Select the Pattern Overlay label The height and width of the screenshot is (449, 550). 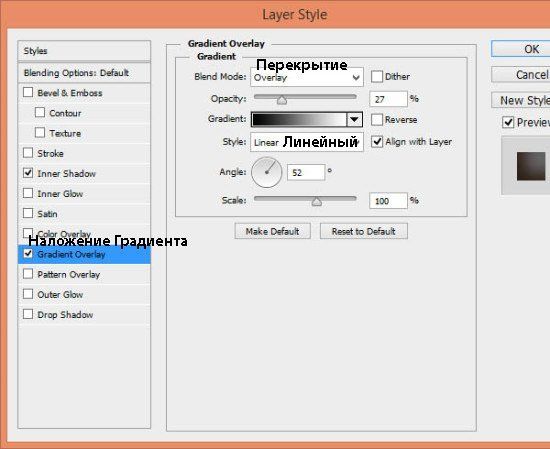click(x=69, y=275)
